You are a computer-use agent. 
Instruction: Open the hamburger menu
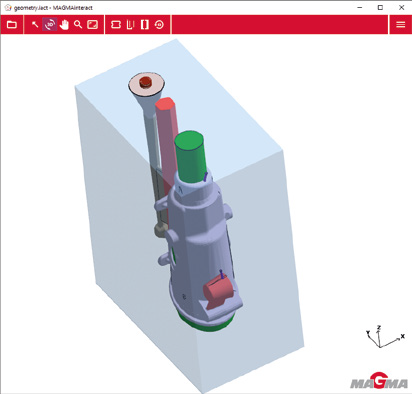click(x=401, y=25)
